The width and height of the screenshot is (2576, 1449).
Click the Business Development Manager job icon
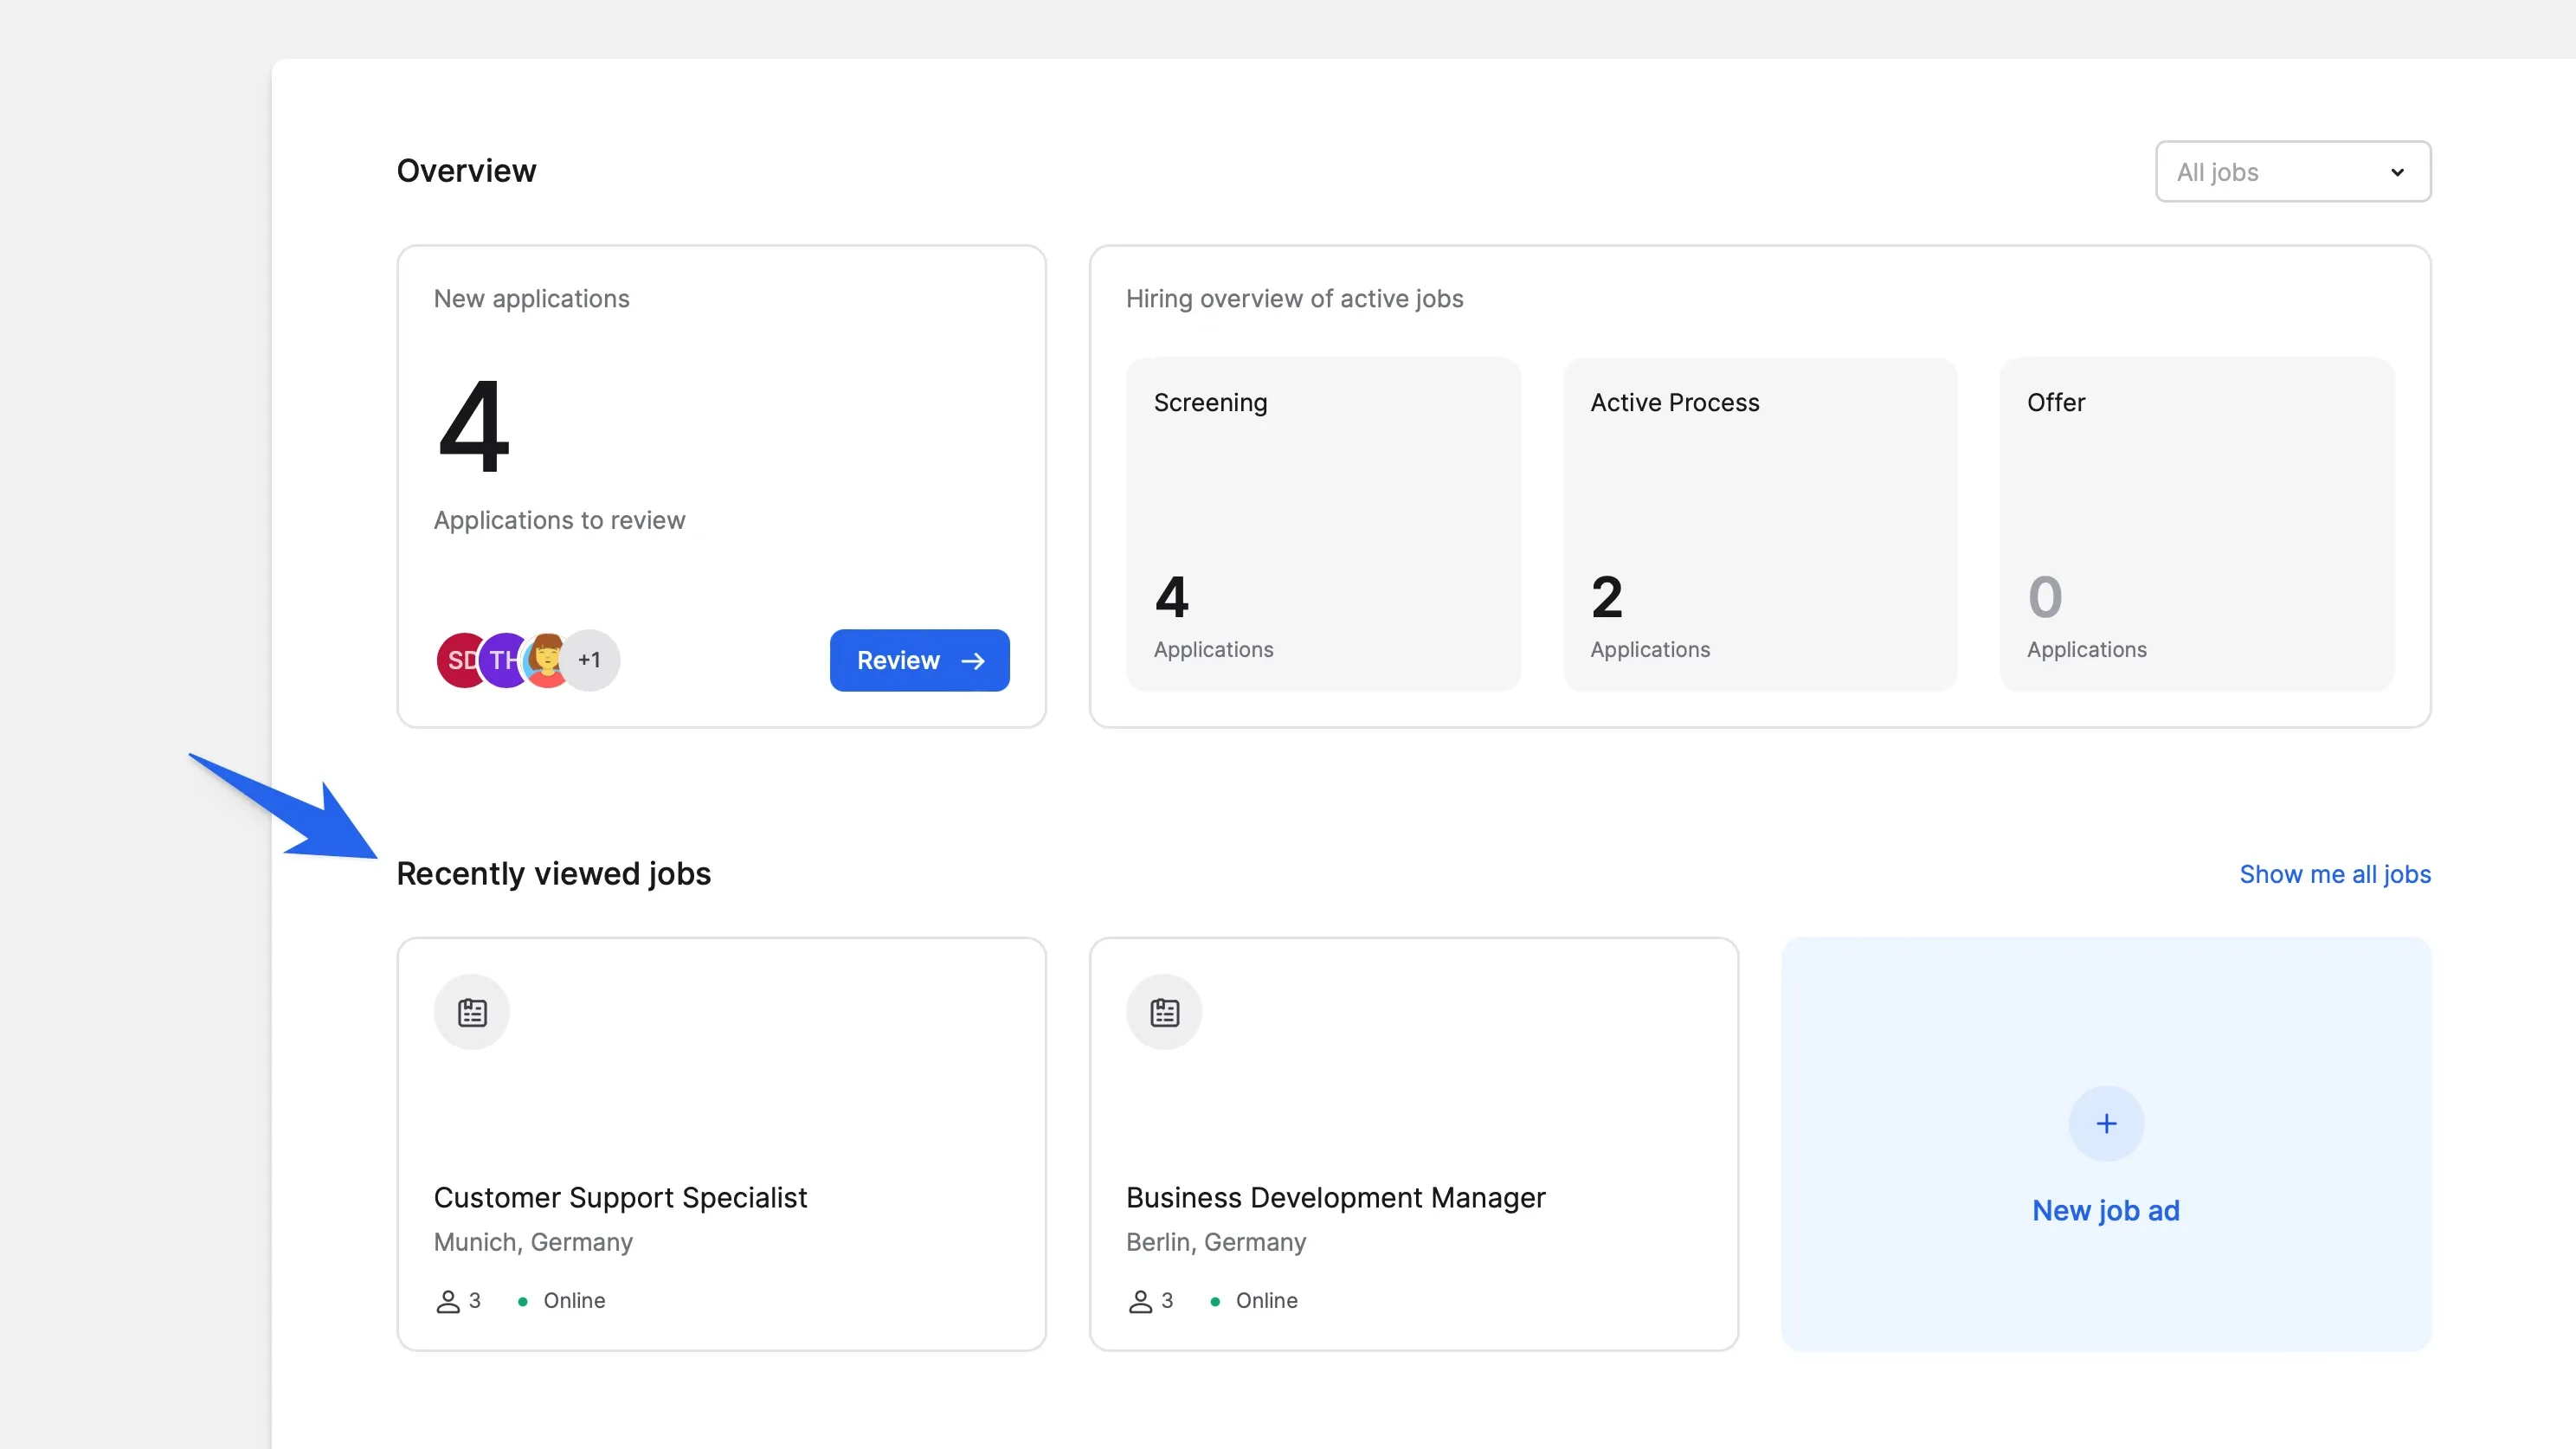pyautogui.click(x=1164, y=1012)
